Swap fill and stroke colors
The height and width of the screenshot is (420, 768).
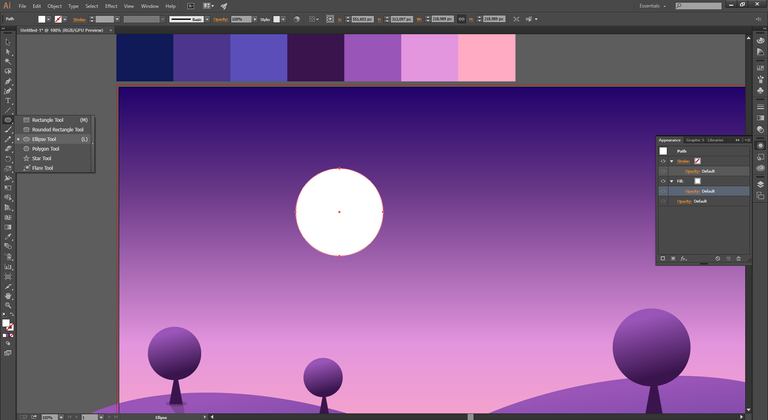click(x=12, y=315)
